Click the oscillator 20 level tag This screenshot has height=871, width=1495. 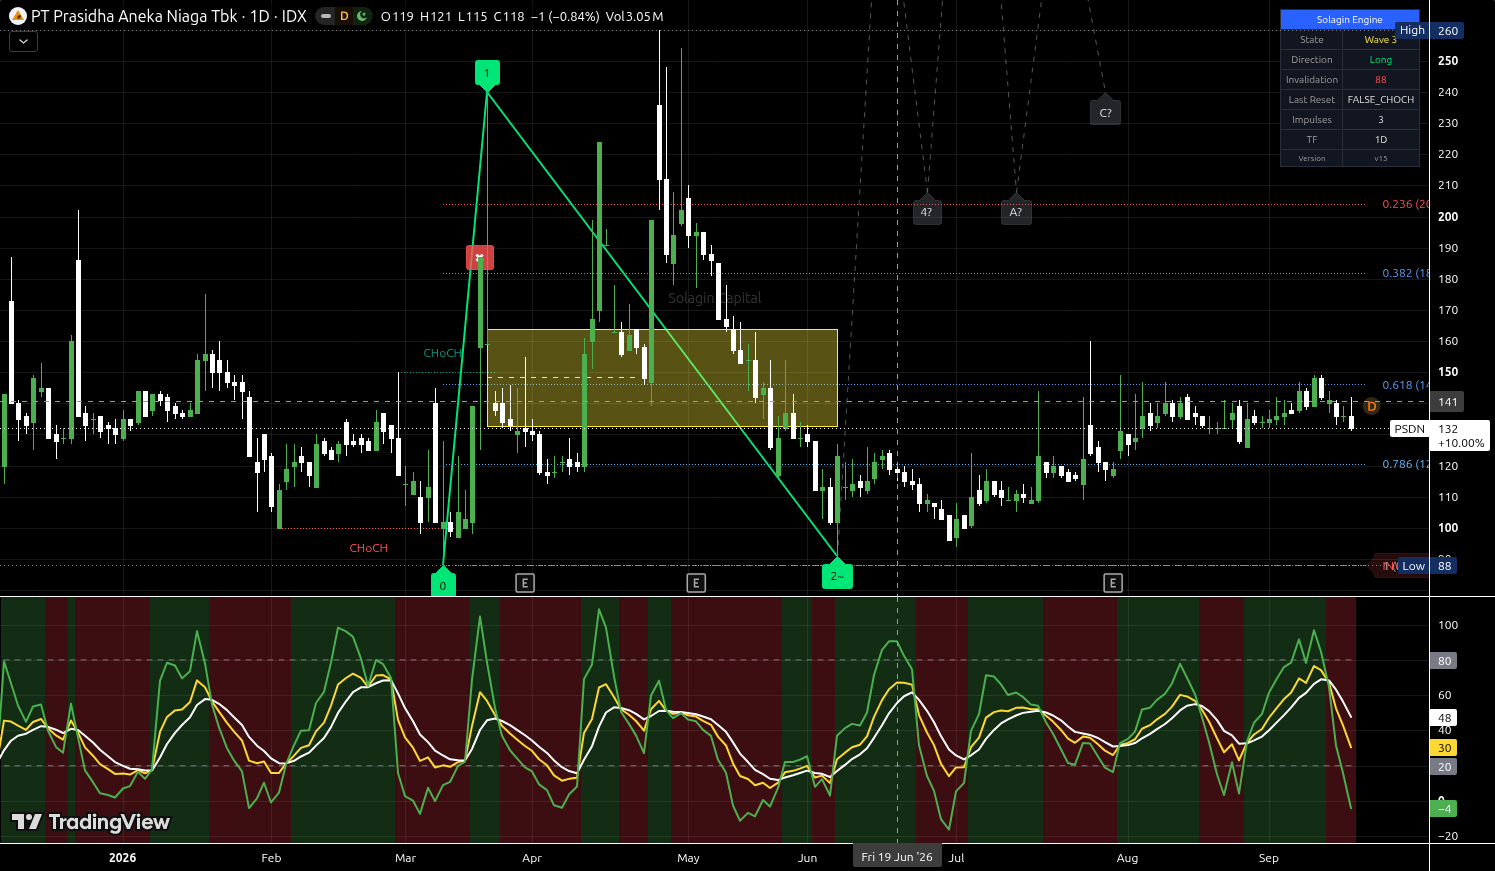click(x=1444, y=767)
